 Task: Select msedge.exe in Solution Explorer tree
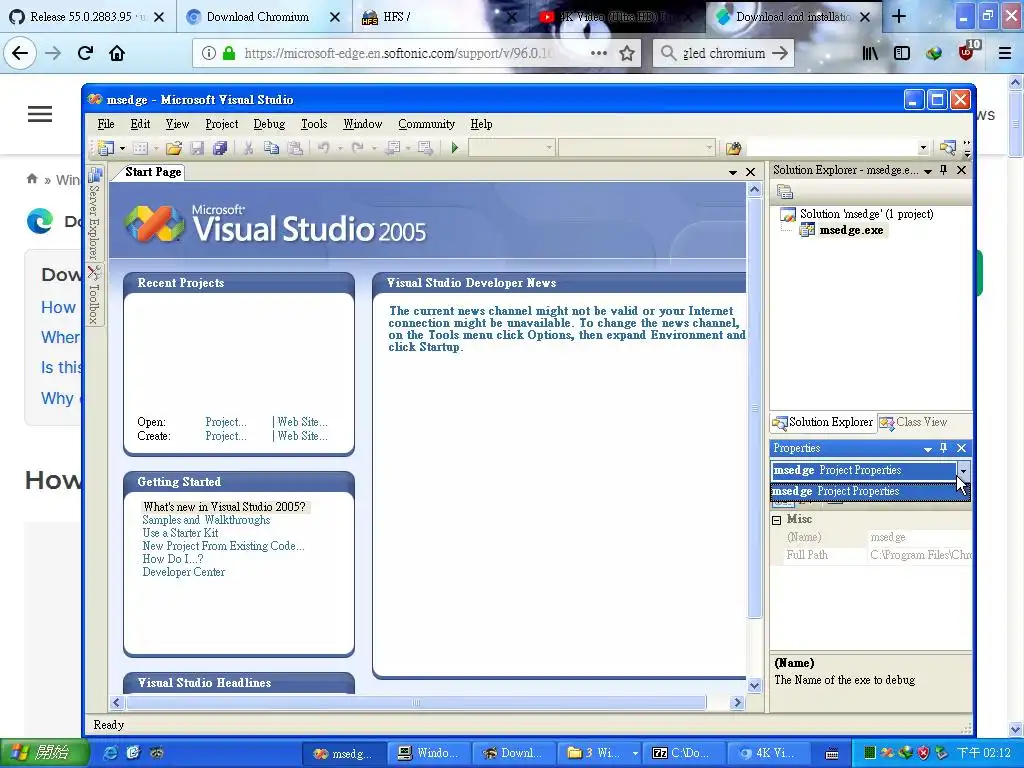click(x=851, y=230)
